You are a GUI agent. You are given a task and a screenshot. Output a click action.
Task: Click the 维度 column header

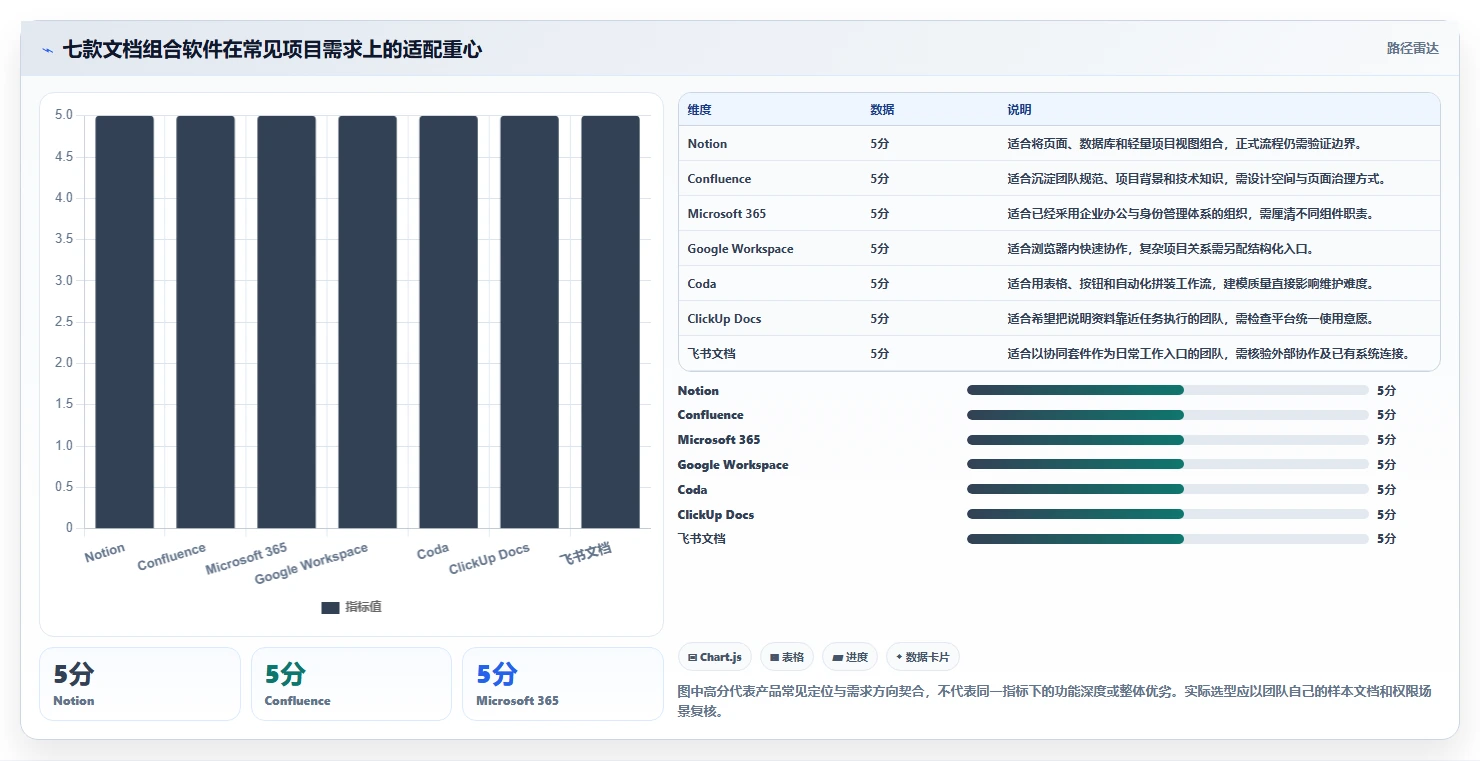pos(700,110)
